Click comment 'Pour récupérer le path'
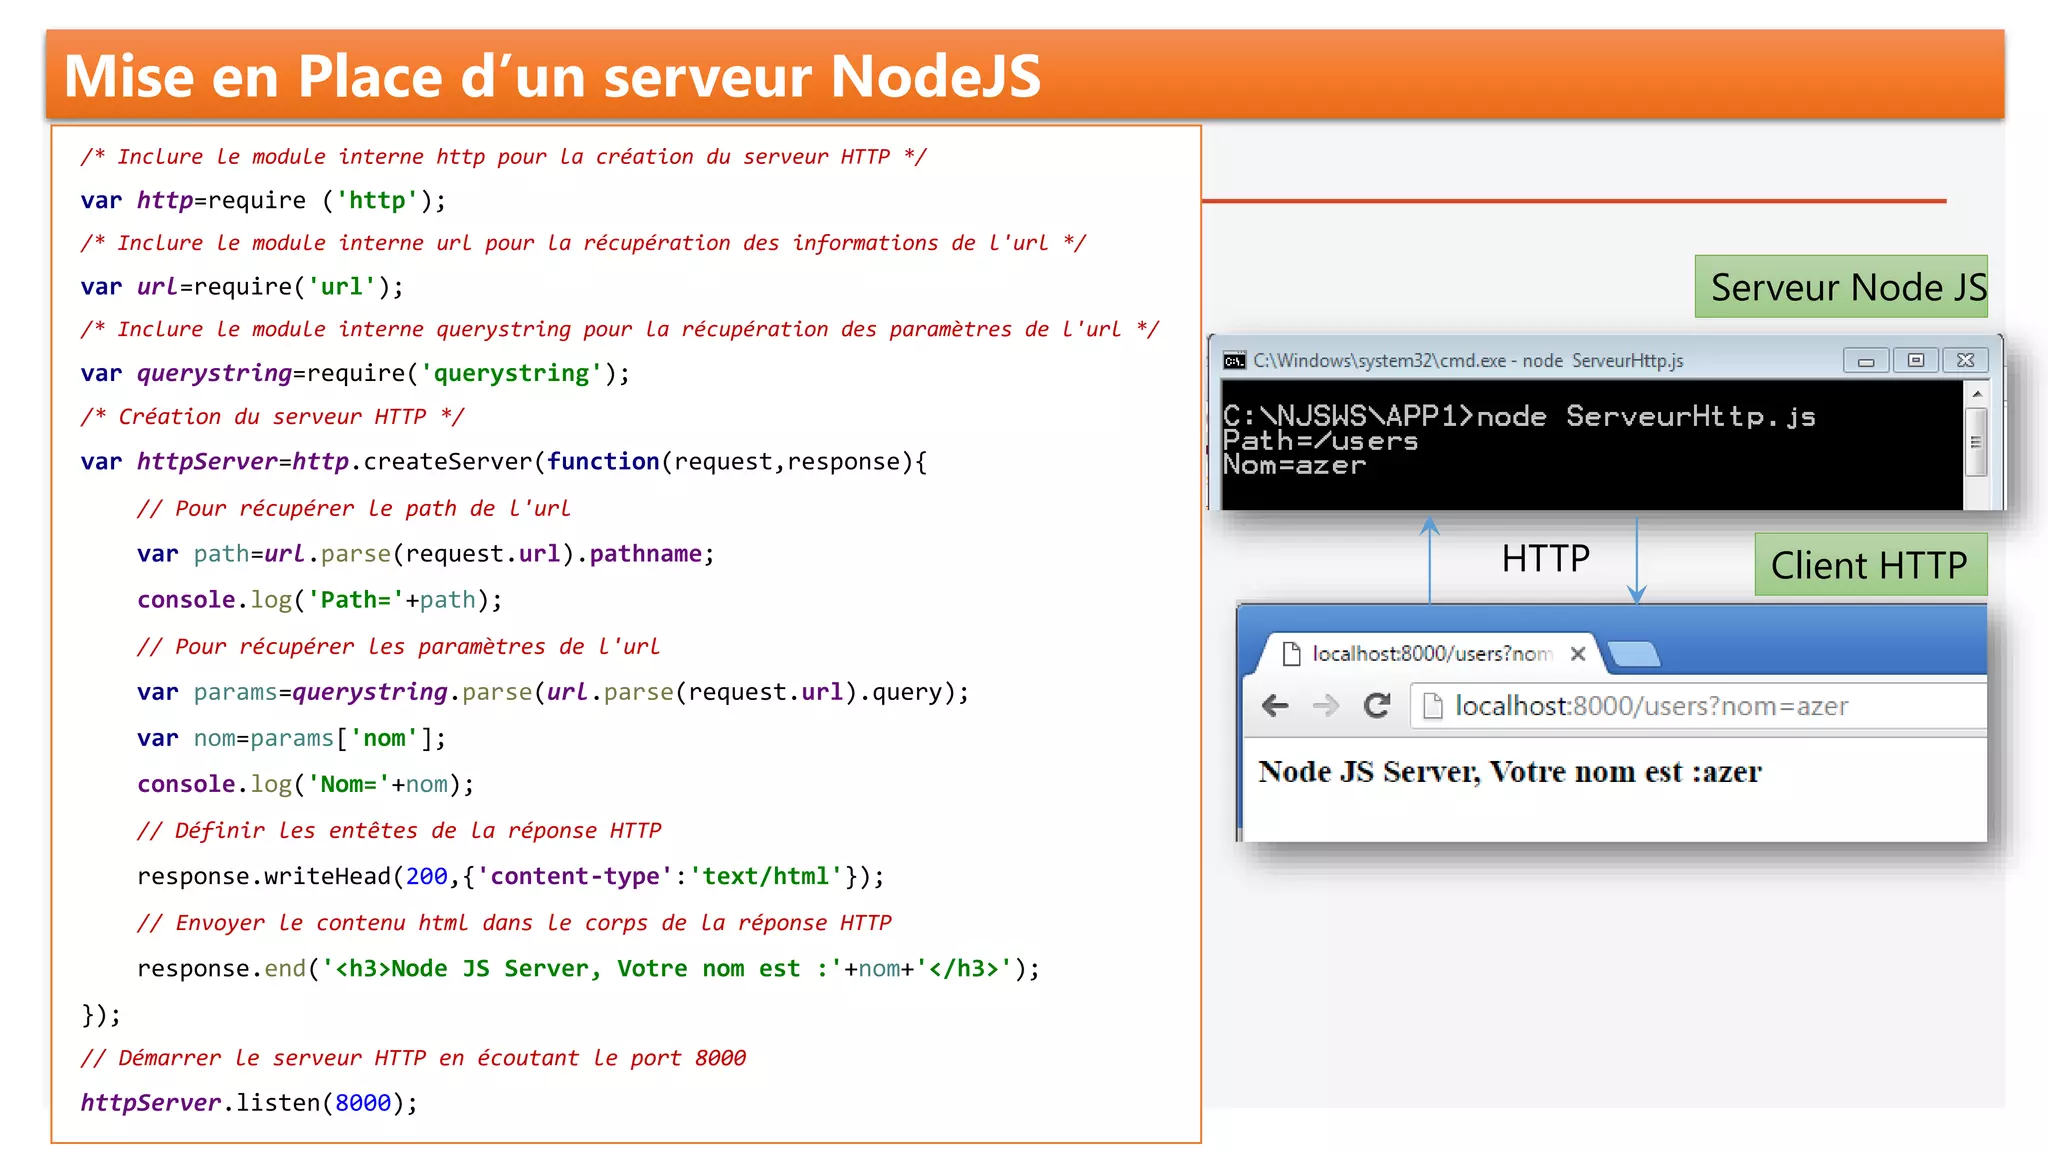Viewport: 2048px width, 1152px height. coord(354,508)
